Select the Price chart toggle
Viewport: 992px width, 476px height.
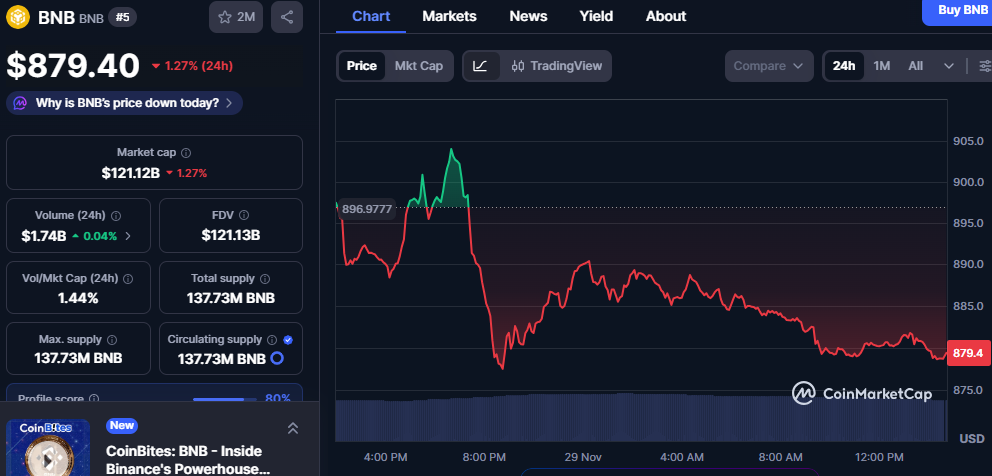click(x=361, y=66)
